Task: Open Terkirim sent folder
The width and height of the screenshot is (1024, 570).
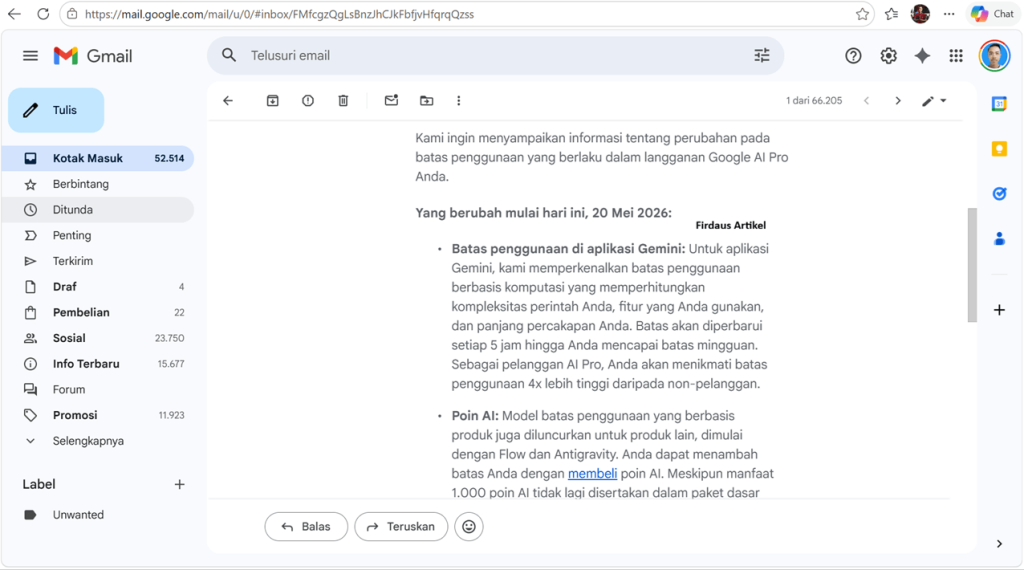Action: [98, 261]
